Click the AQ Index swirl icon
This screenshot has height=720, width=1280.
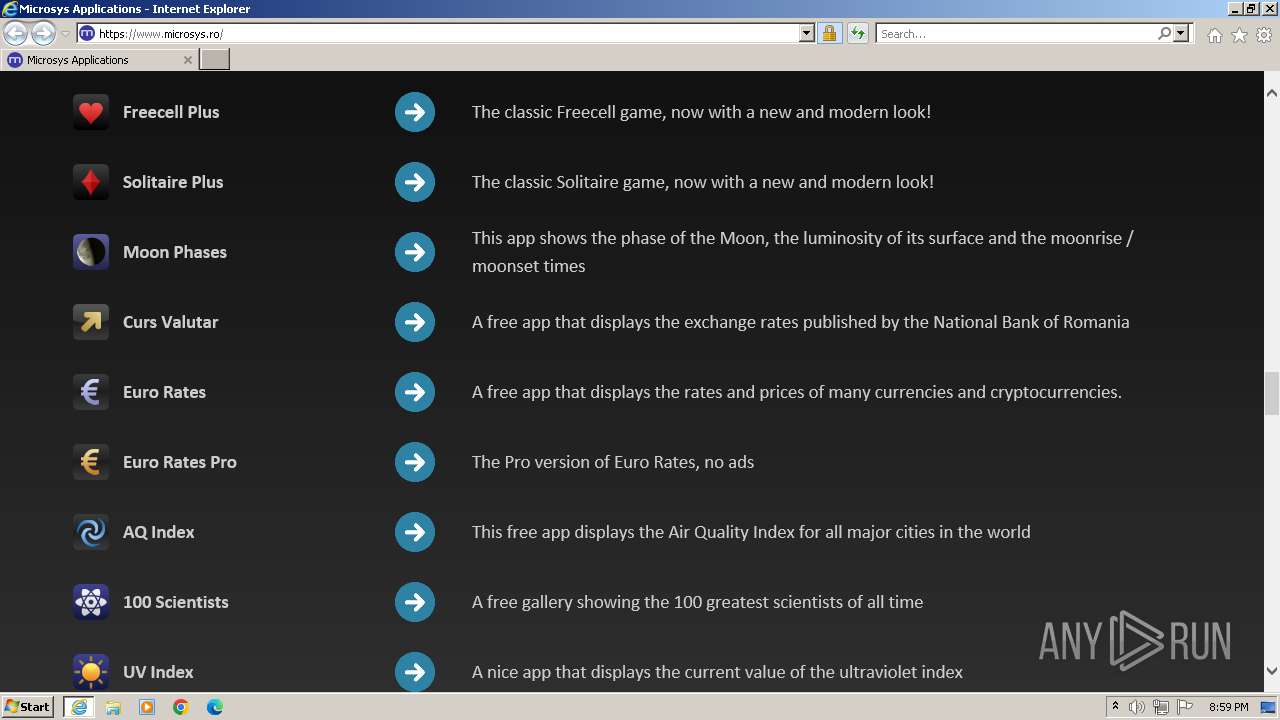click(x=91, y=532)
